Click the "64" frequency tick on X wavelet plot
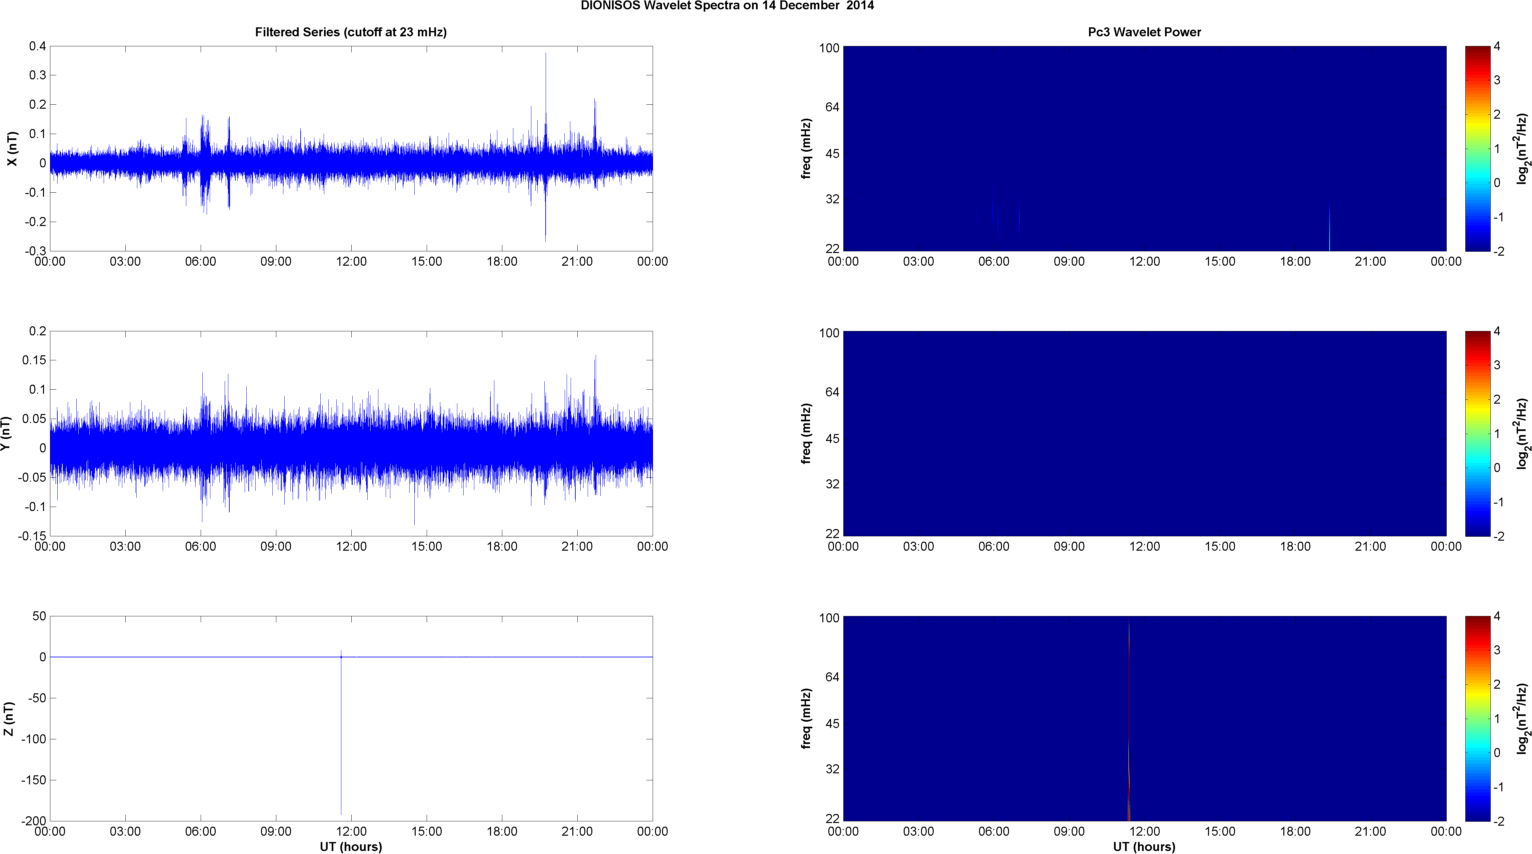1532x854 pixels. [x=832, y=107]
